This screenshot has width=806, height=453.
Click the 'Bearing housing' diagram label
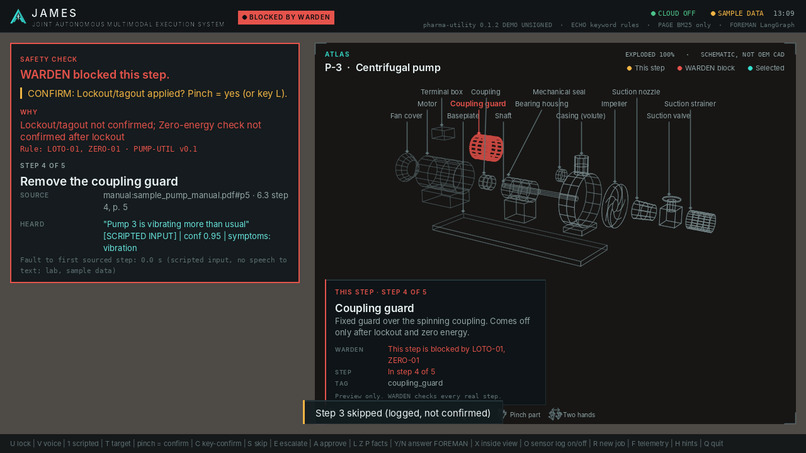pos(541,104)
